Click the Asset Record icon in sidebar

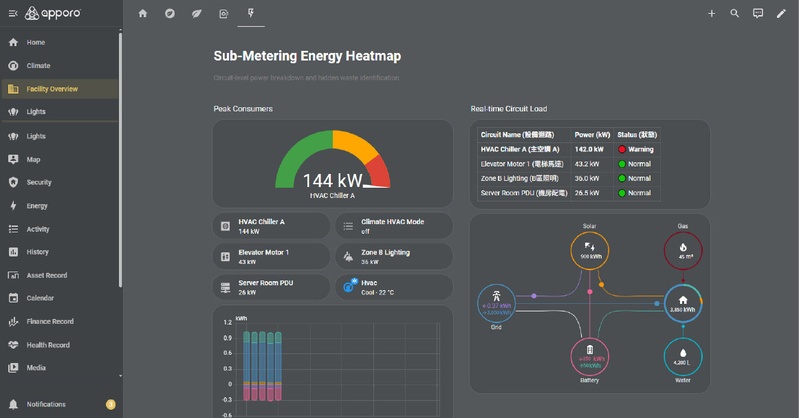pos(13,275)
